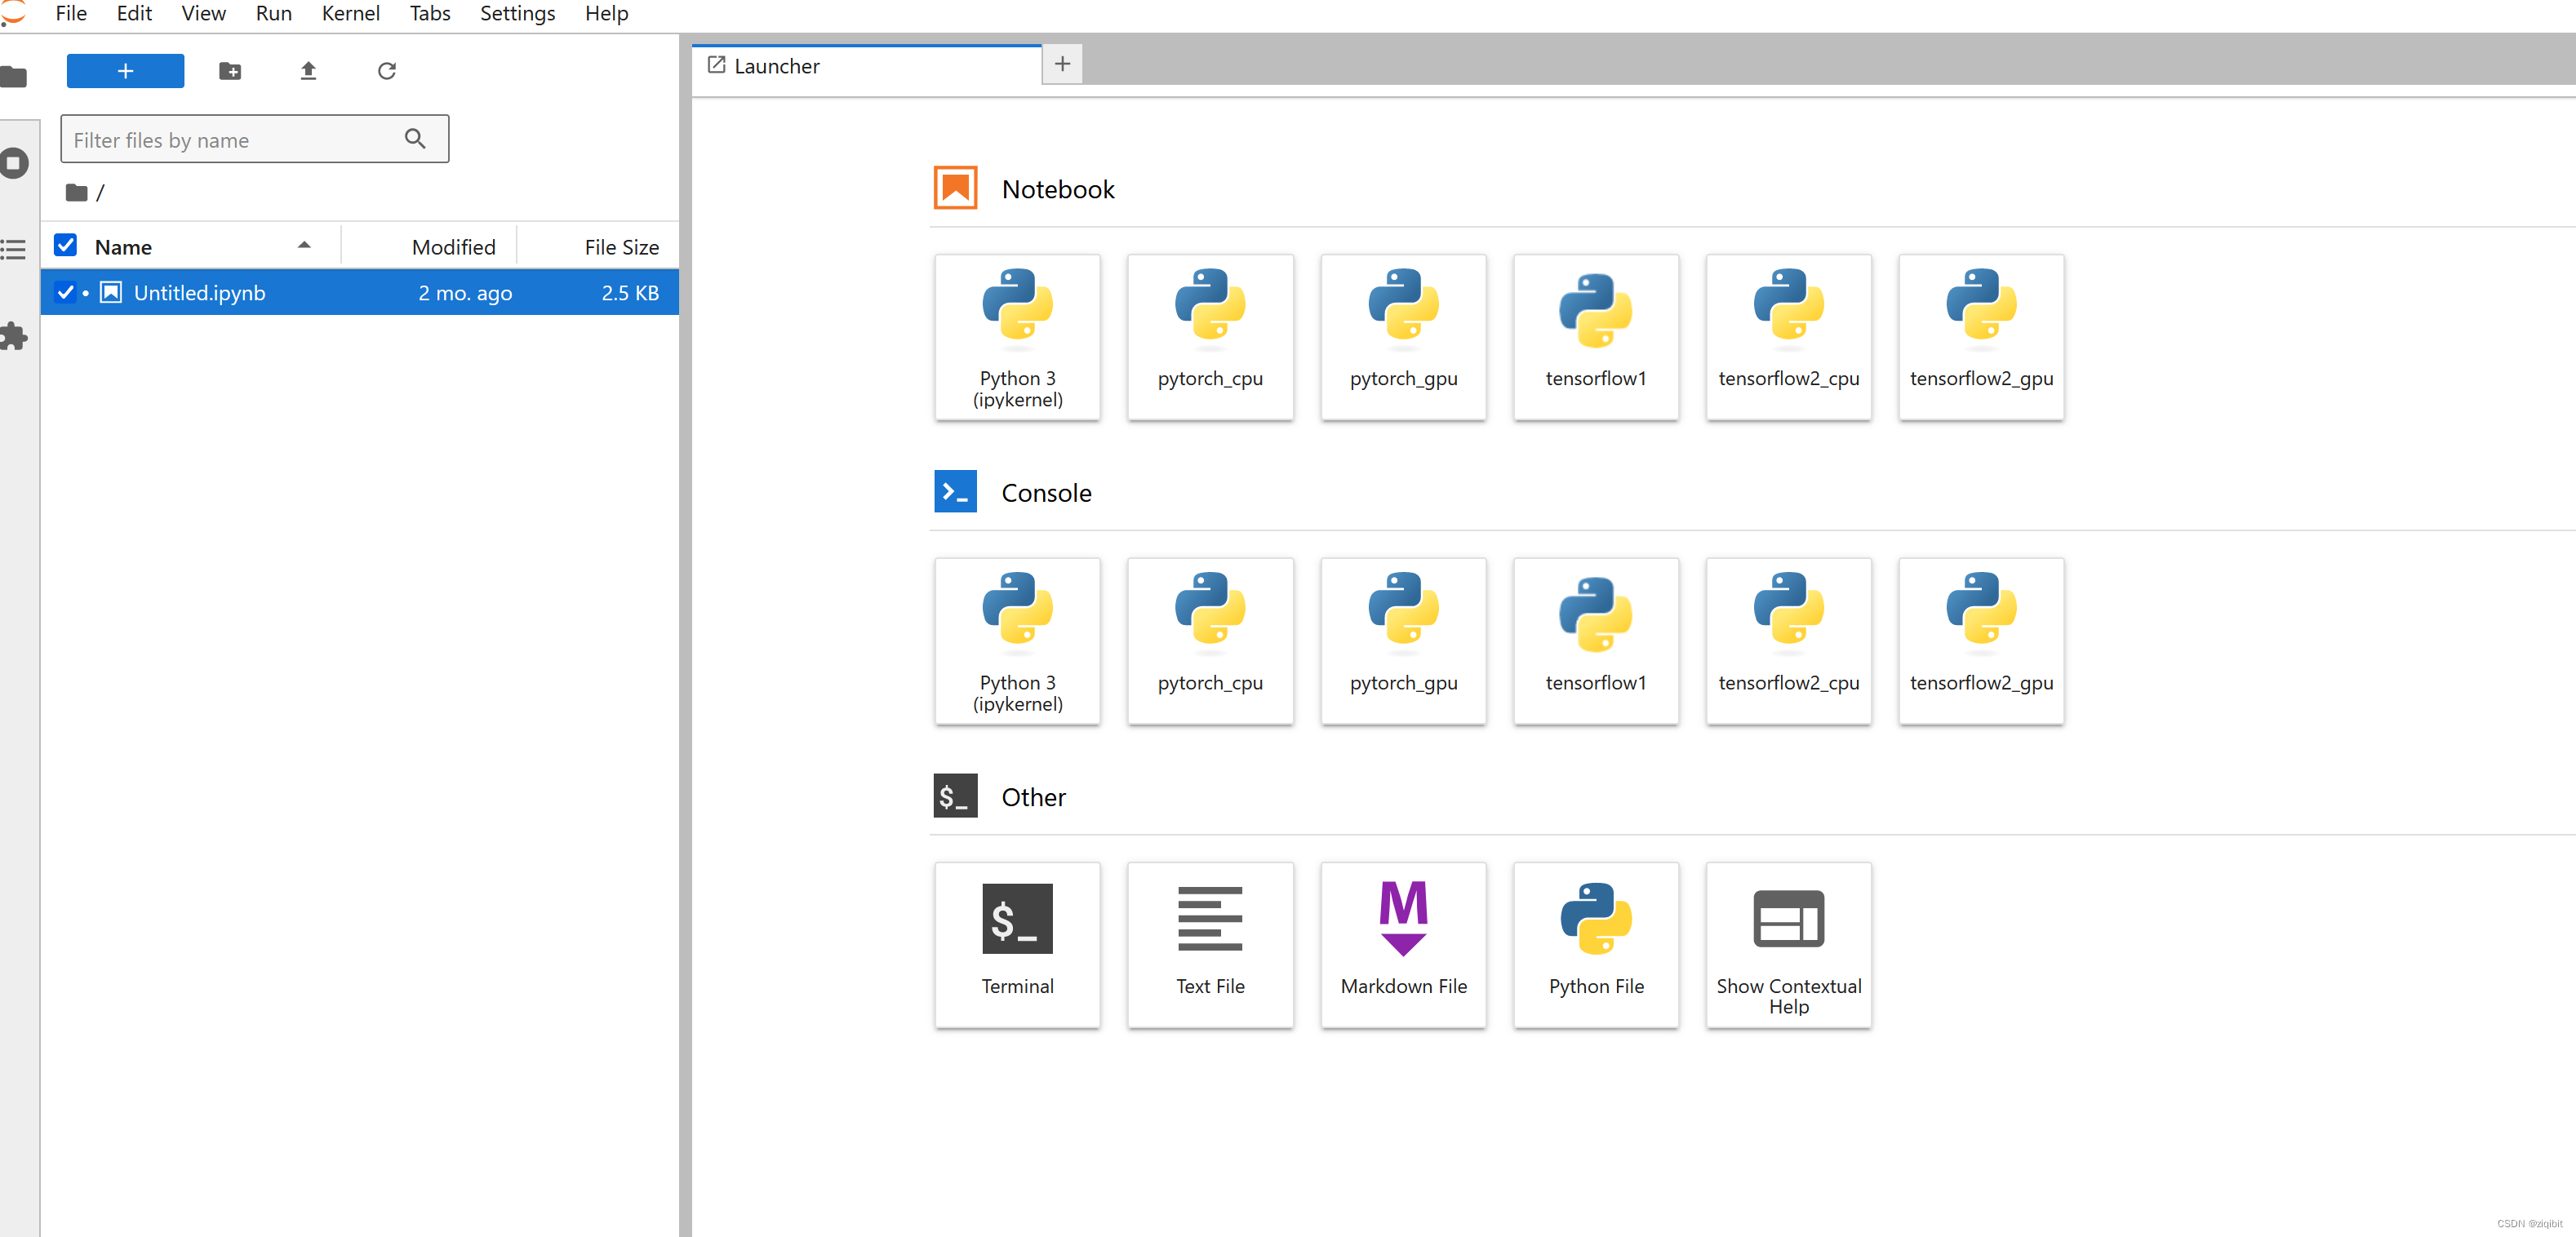The image size is (2576, 1237).
Task: Open the Help menu
Action: pos(606,14)
